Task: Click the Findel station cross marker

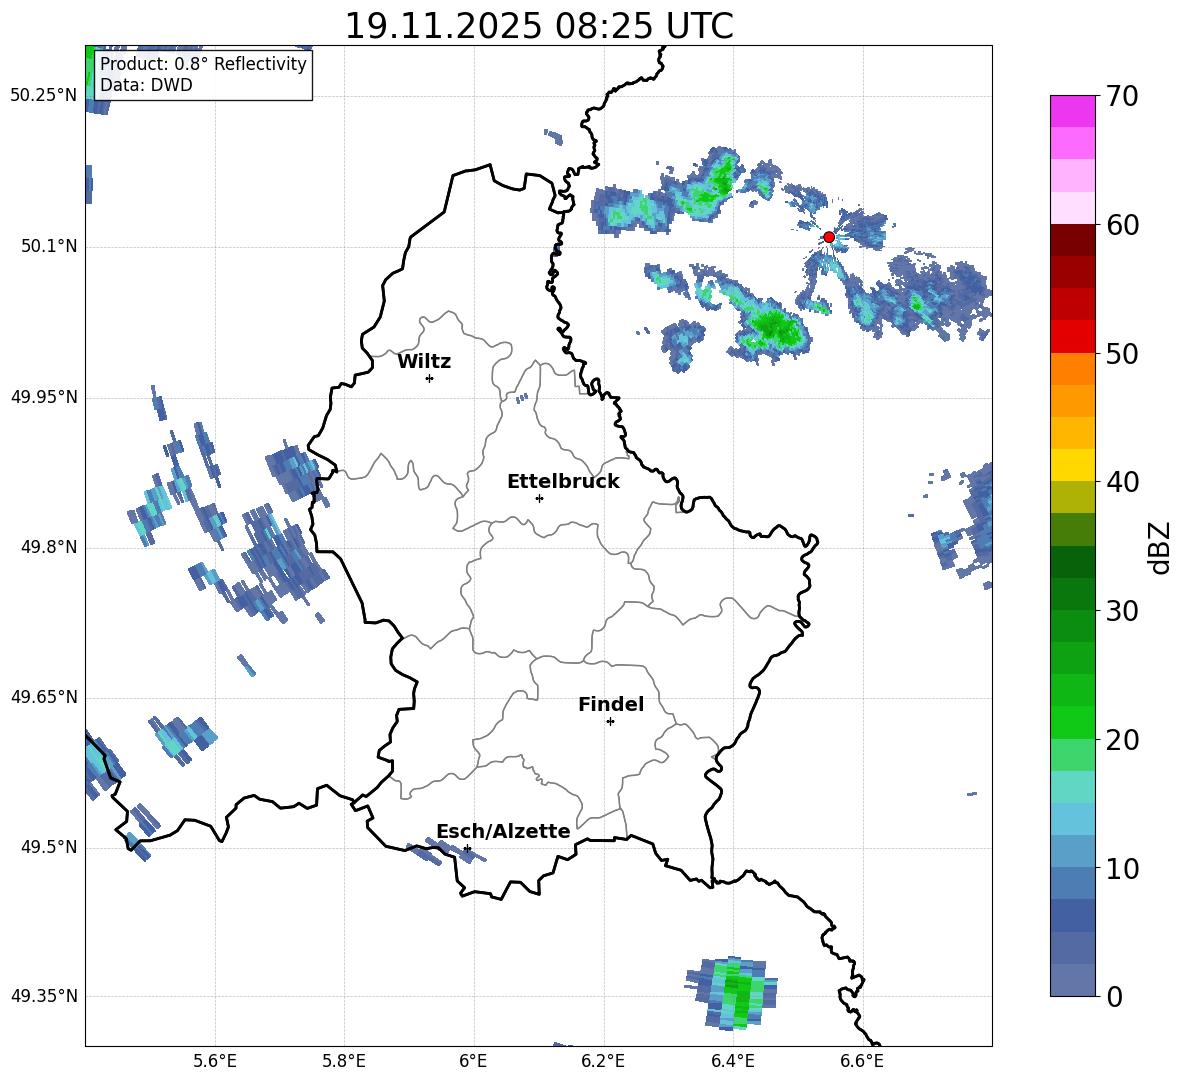Action: click(610, 722)
